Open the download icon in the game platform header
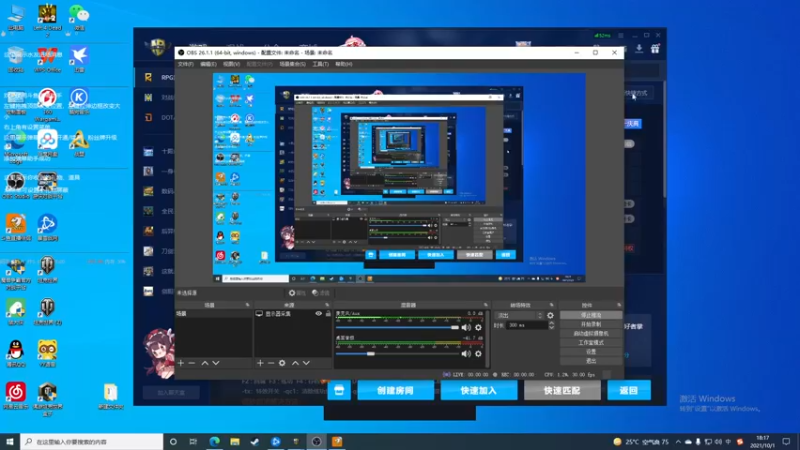Screen dimensions: 800x450 [639, 49]
